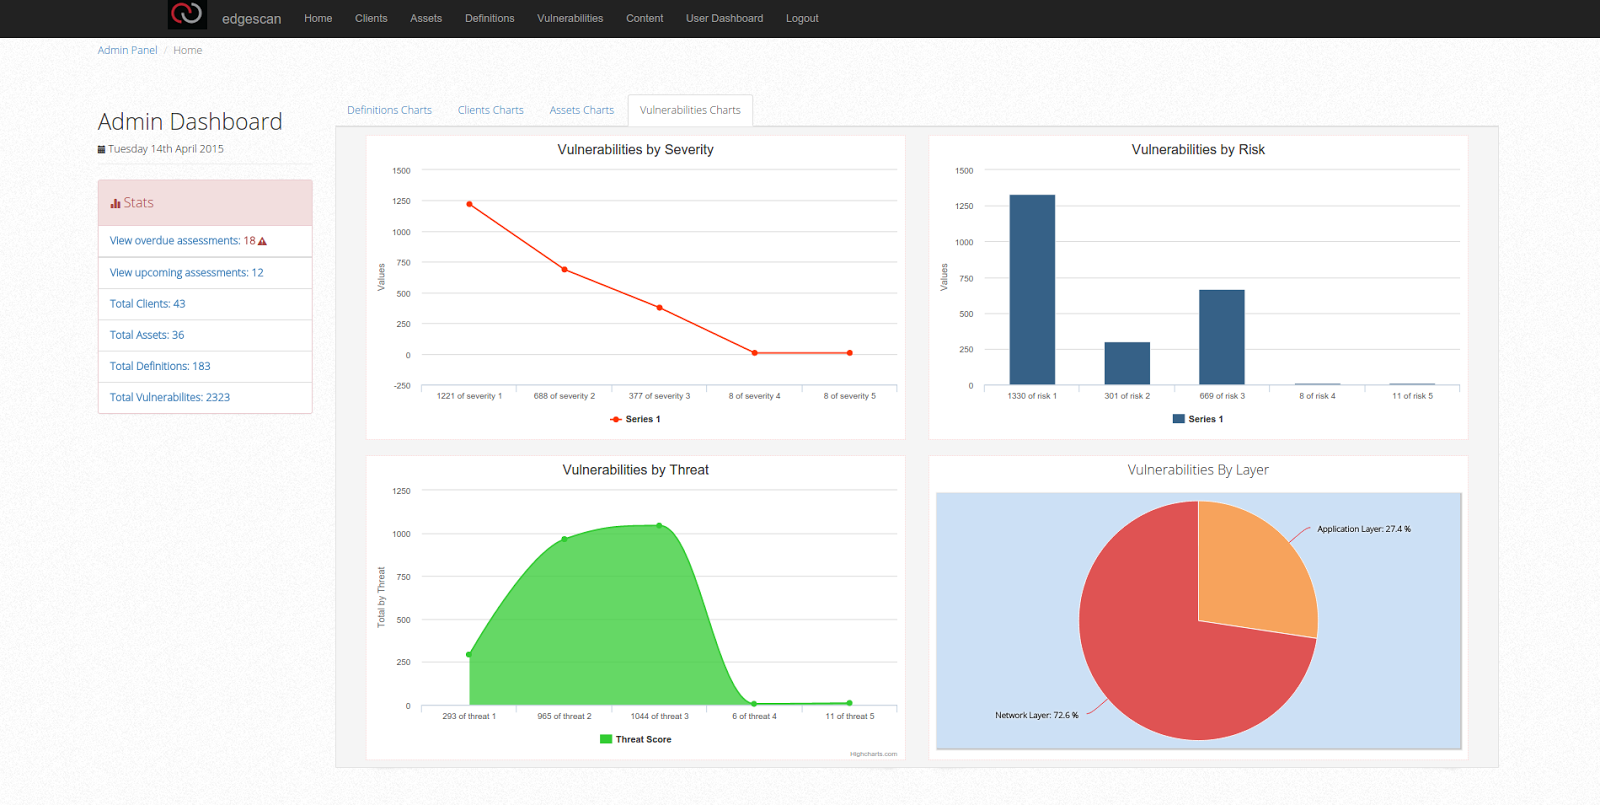Click the tallest risk 1 bar
This screenshot has height=805, width=1600.
click(x=1032, y=290)
